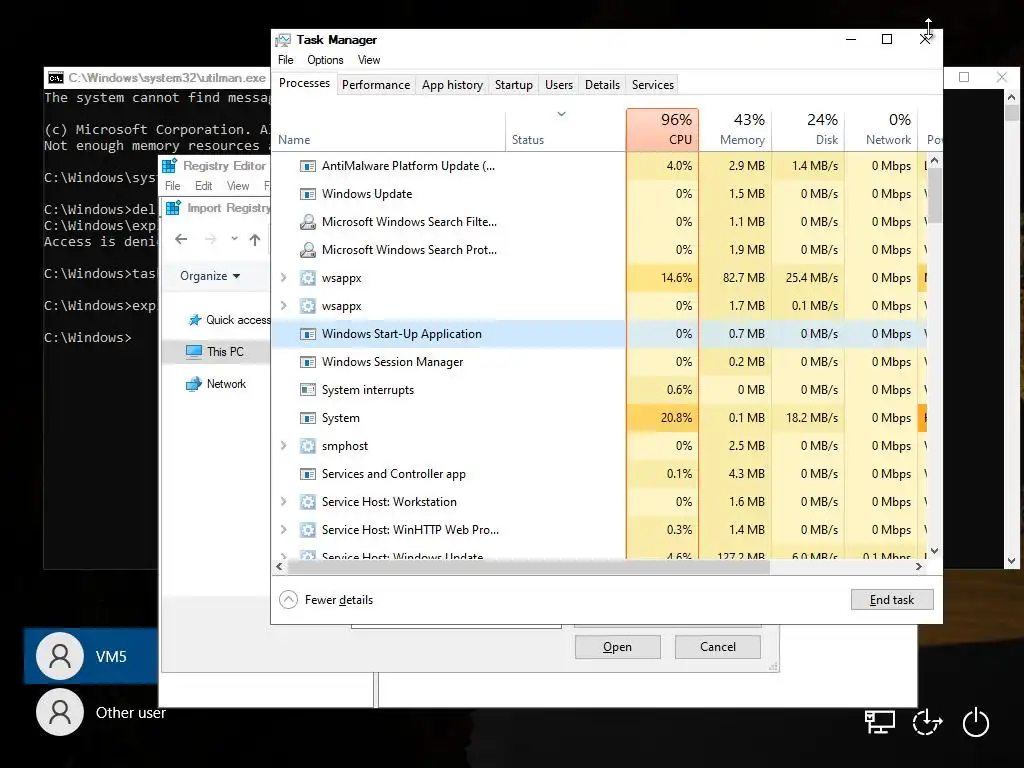This screenshot has width=1024, height=768.
Task: Switch to the Startup tab
Action: click(x=514, y=85)
